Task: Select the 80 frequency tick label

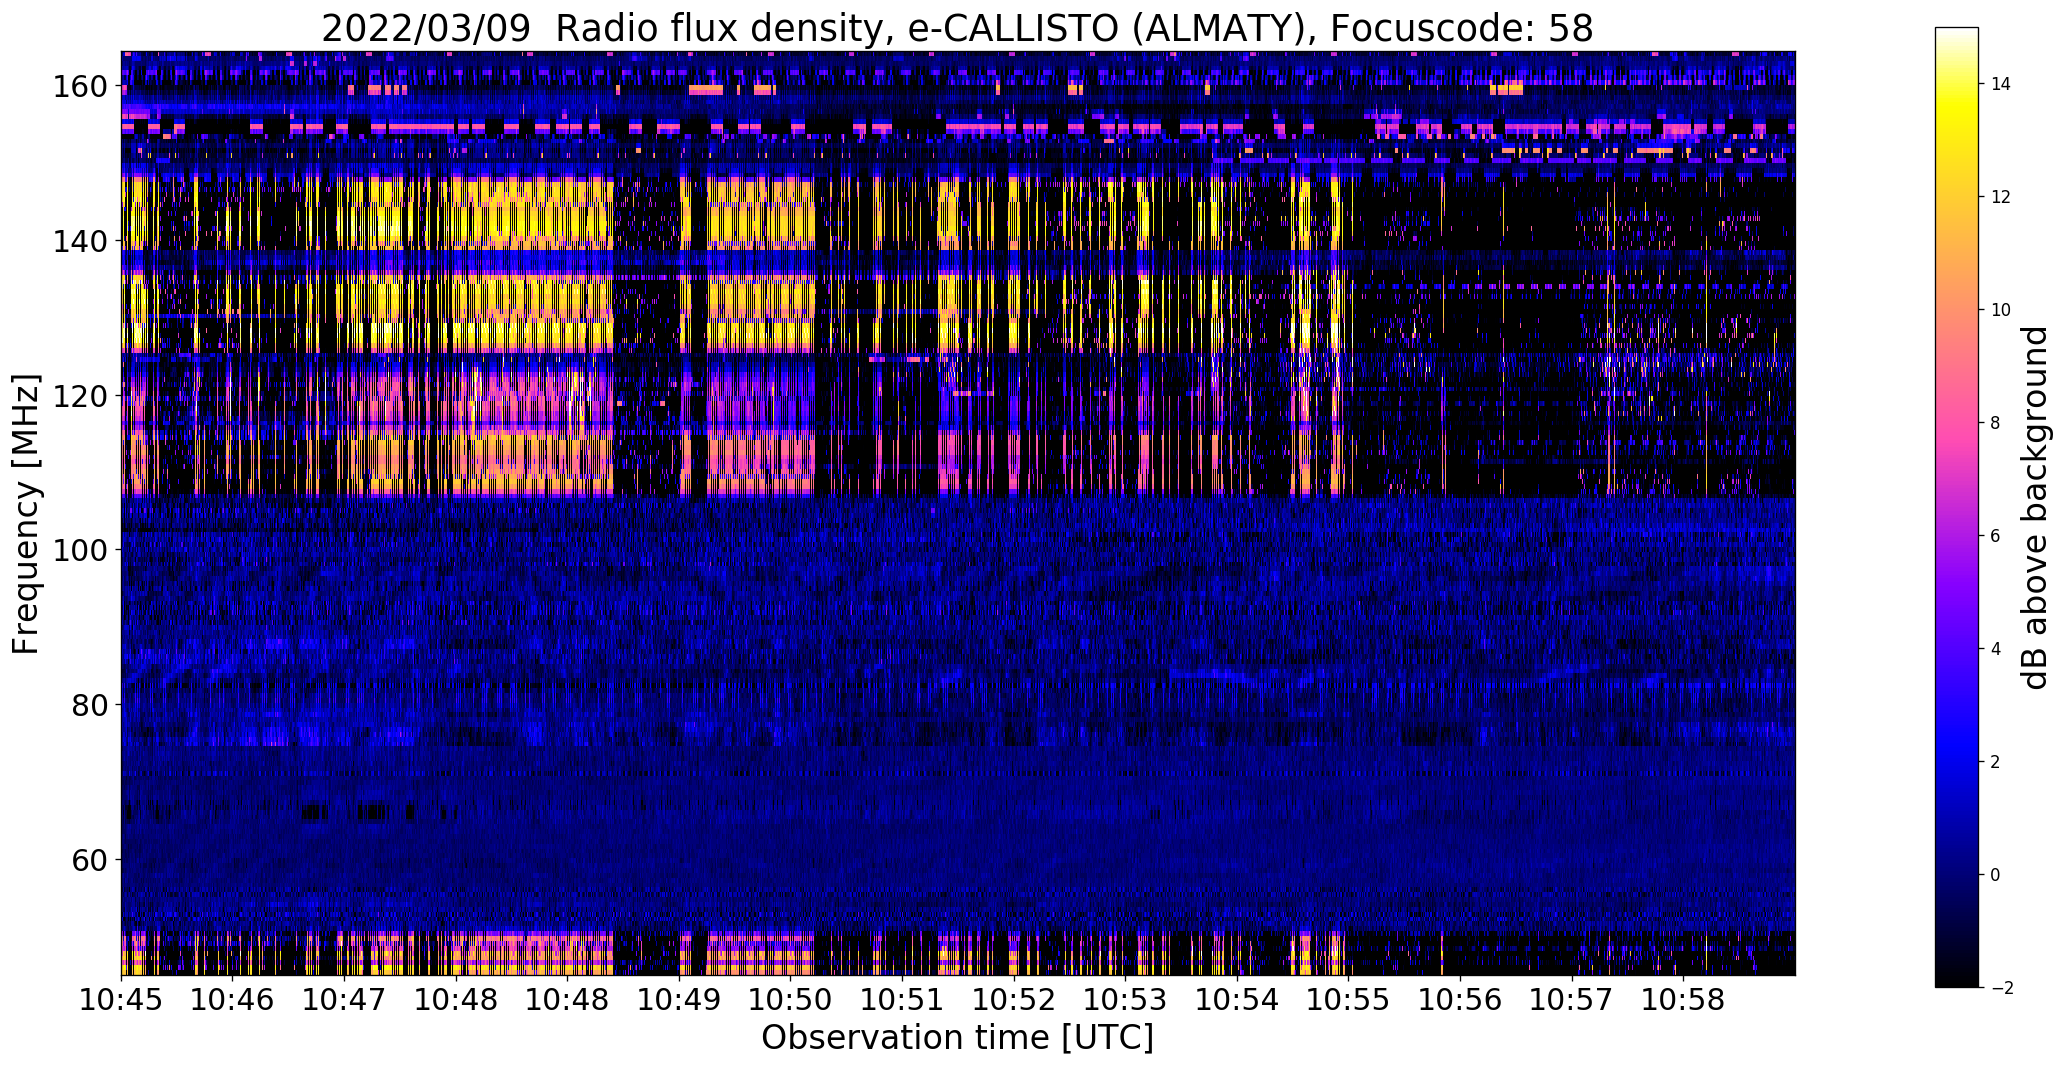Action: (89, 705)
